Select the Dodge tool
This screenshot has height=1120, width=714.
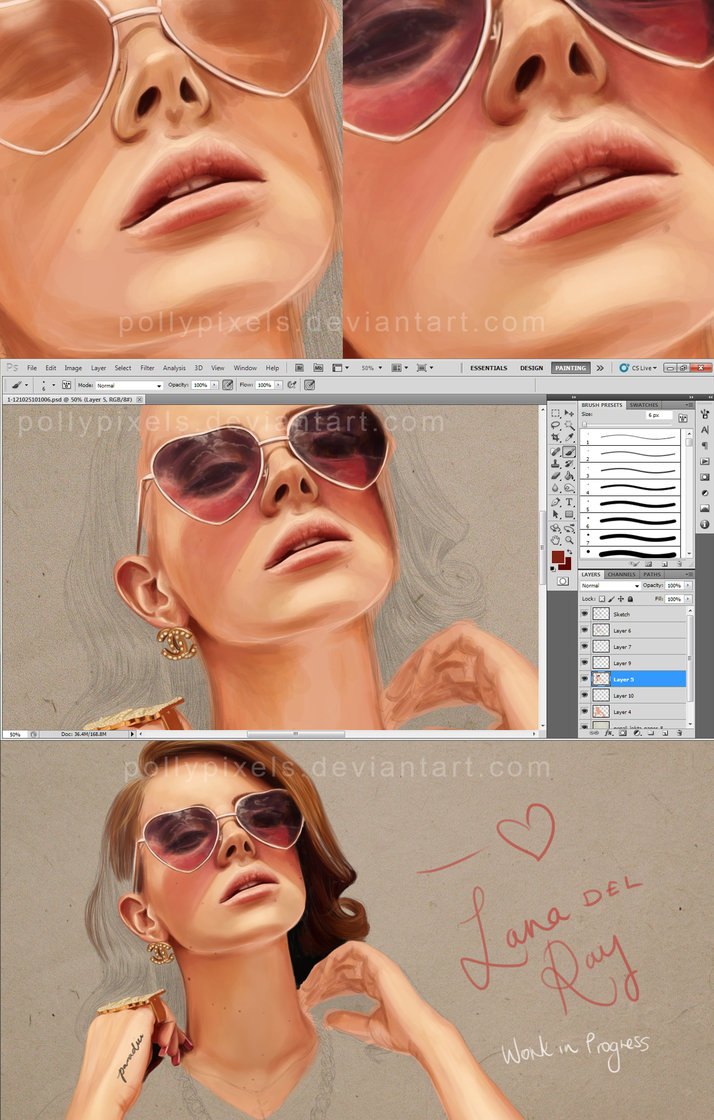pos(569,489)
